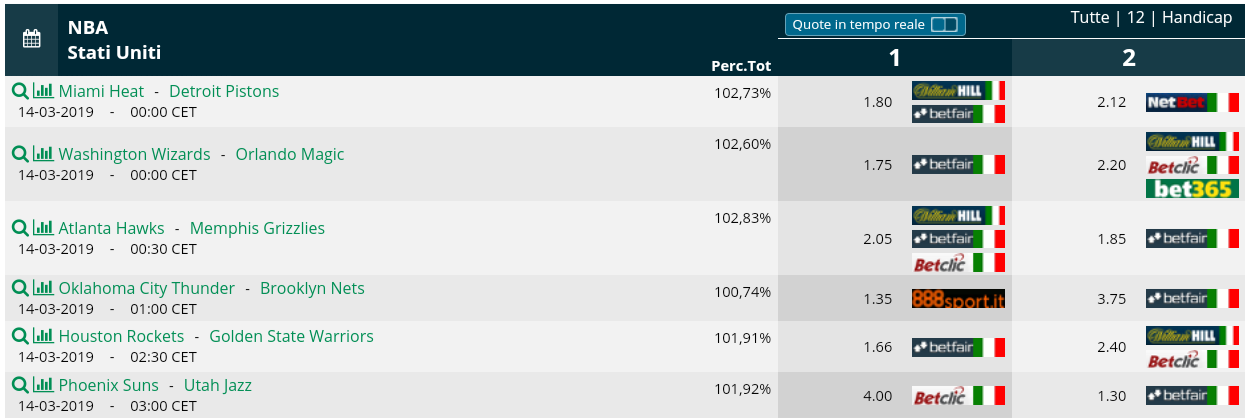
Task: Click magnifier icon for Atlanta Hawks match
Action: coord(19,228)
